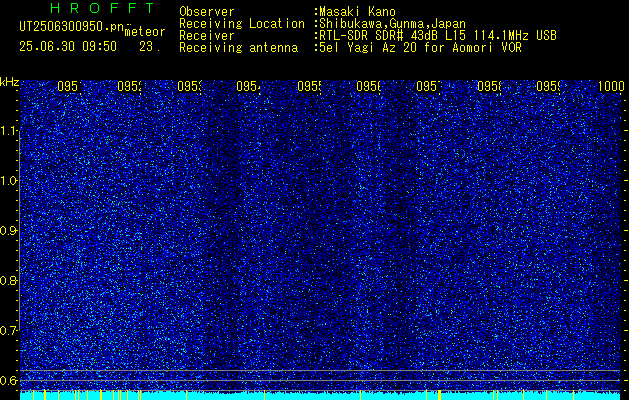Click the 0951 time axis label
The height and width of the screenshot is (400, 629).
69,86
